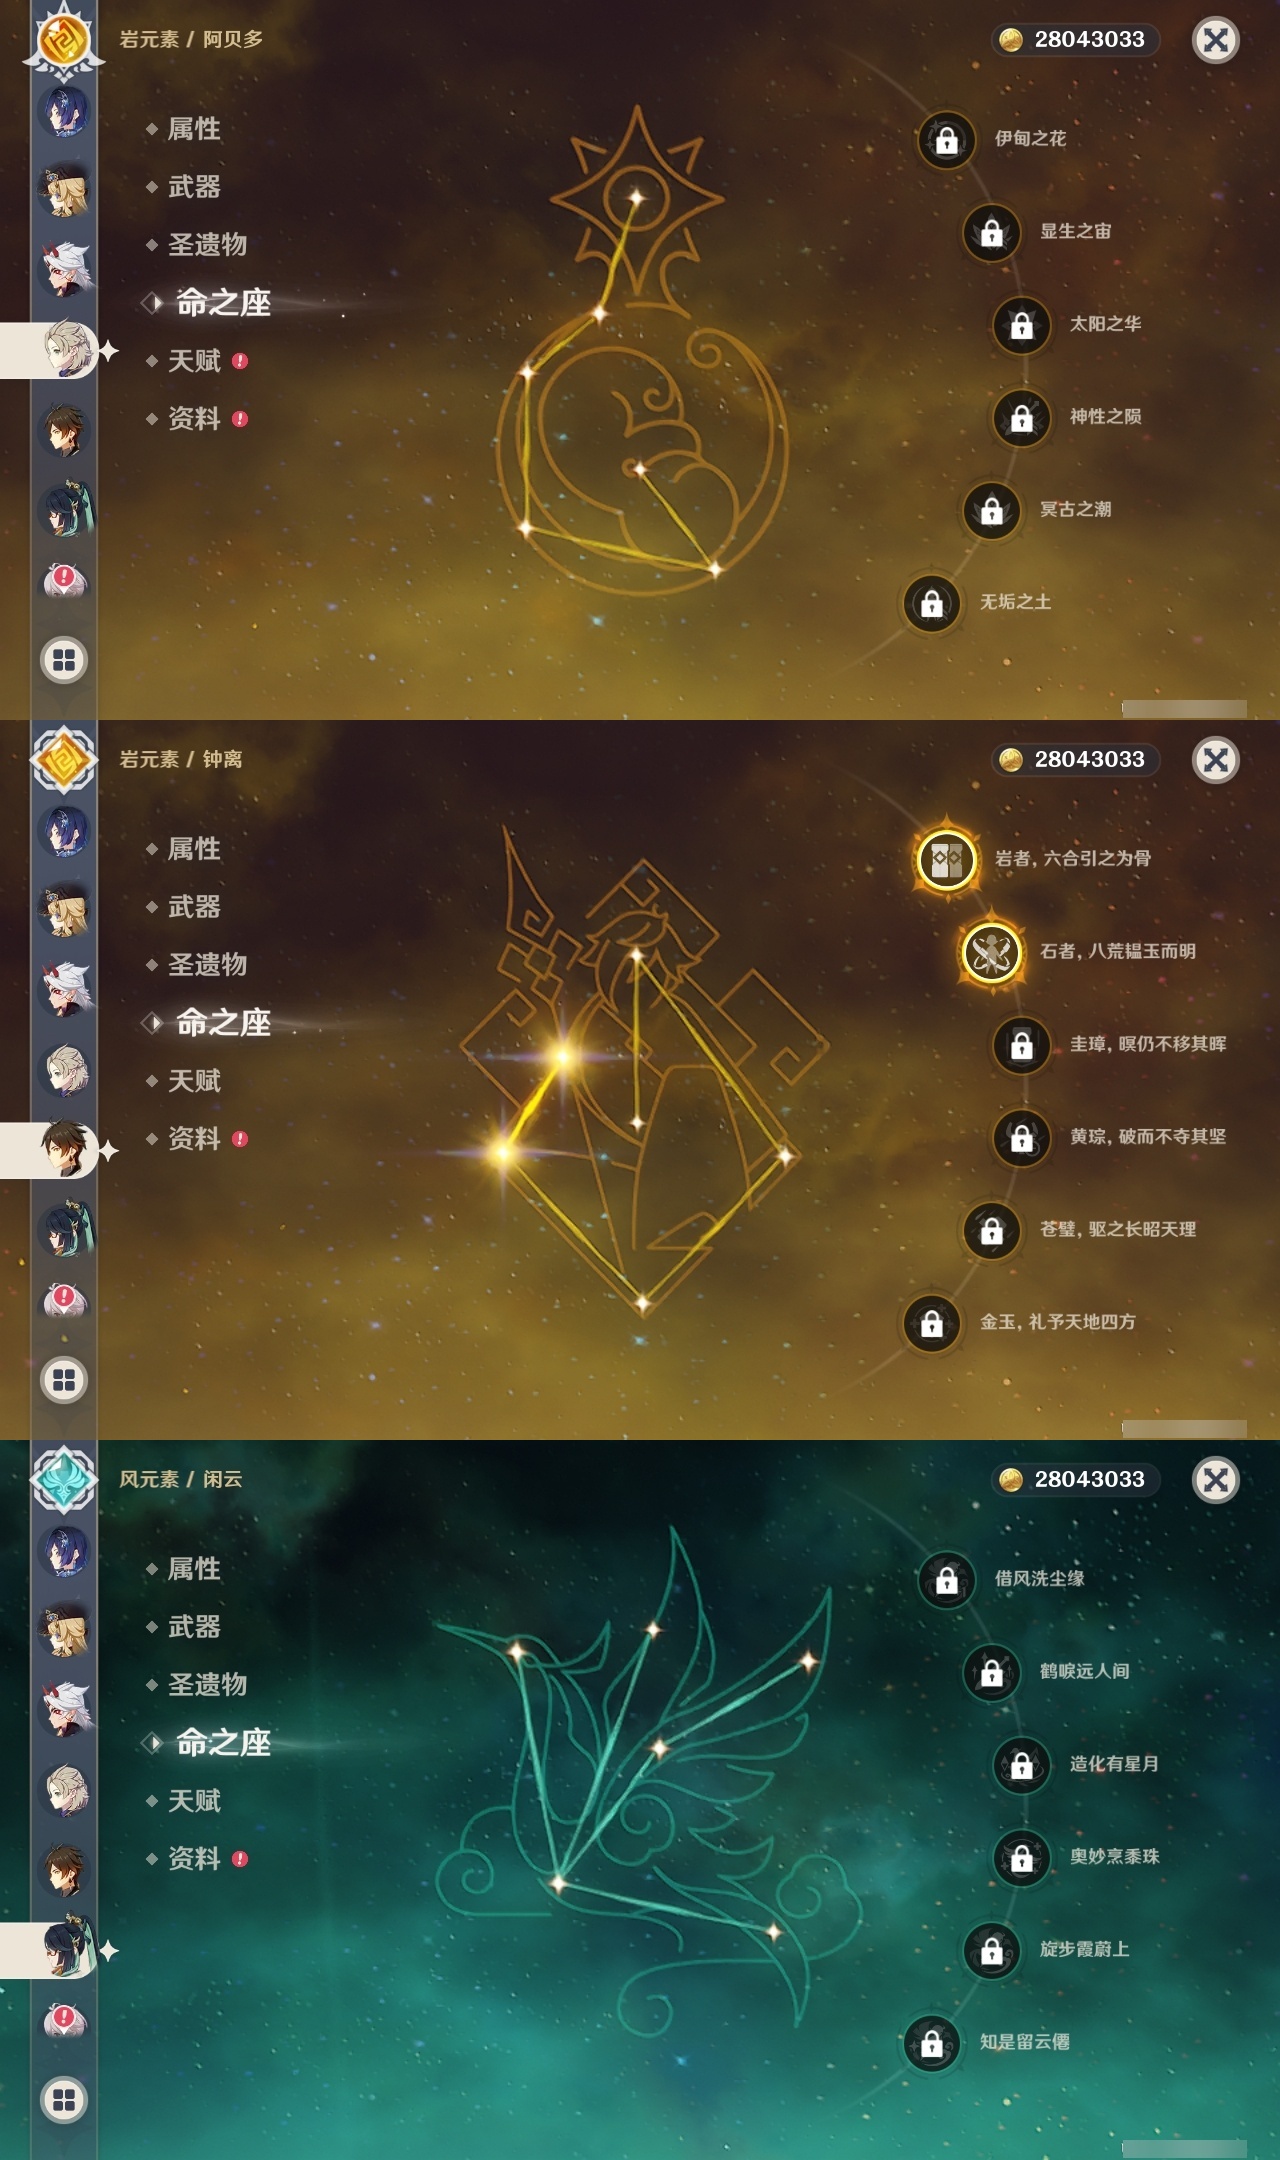Click the lock icon for 金玉, 礼予天地四方

pos(932,1323)
